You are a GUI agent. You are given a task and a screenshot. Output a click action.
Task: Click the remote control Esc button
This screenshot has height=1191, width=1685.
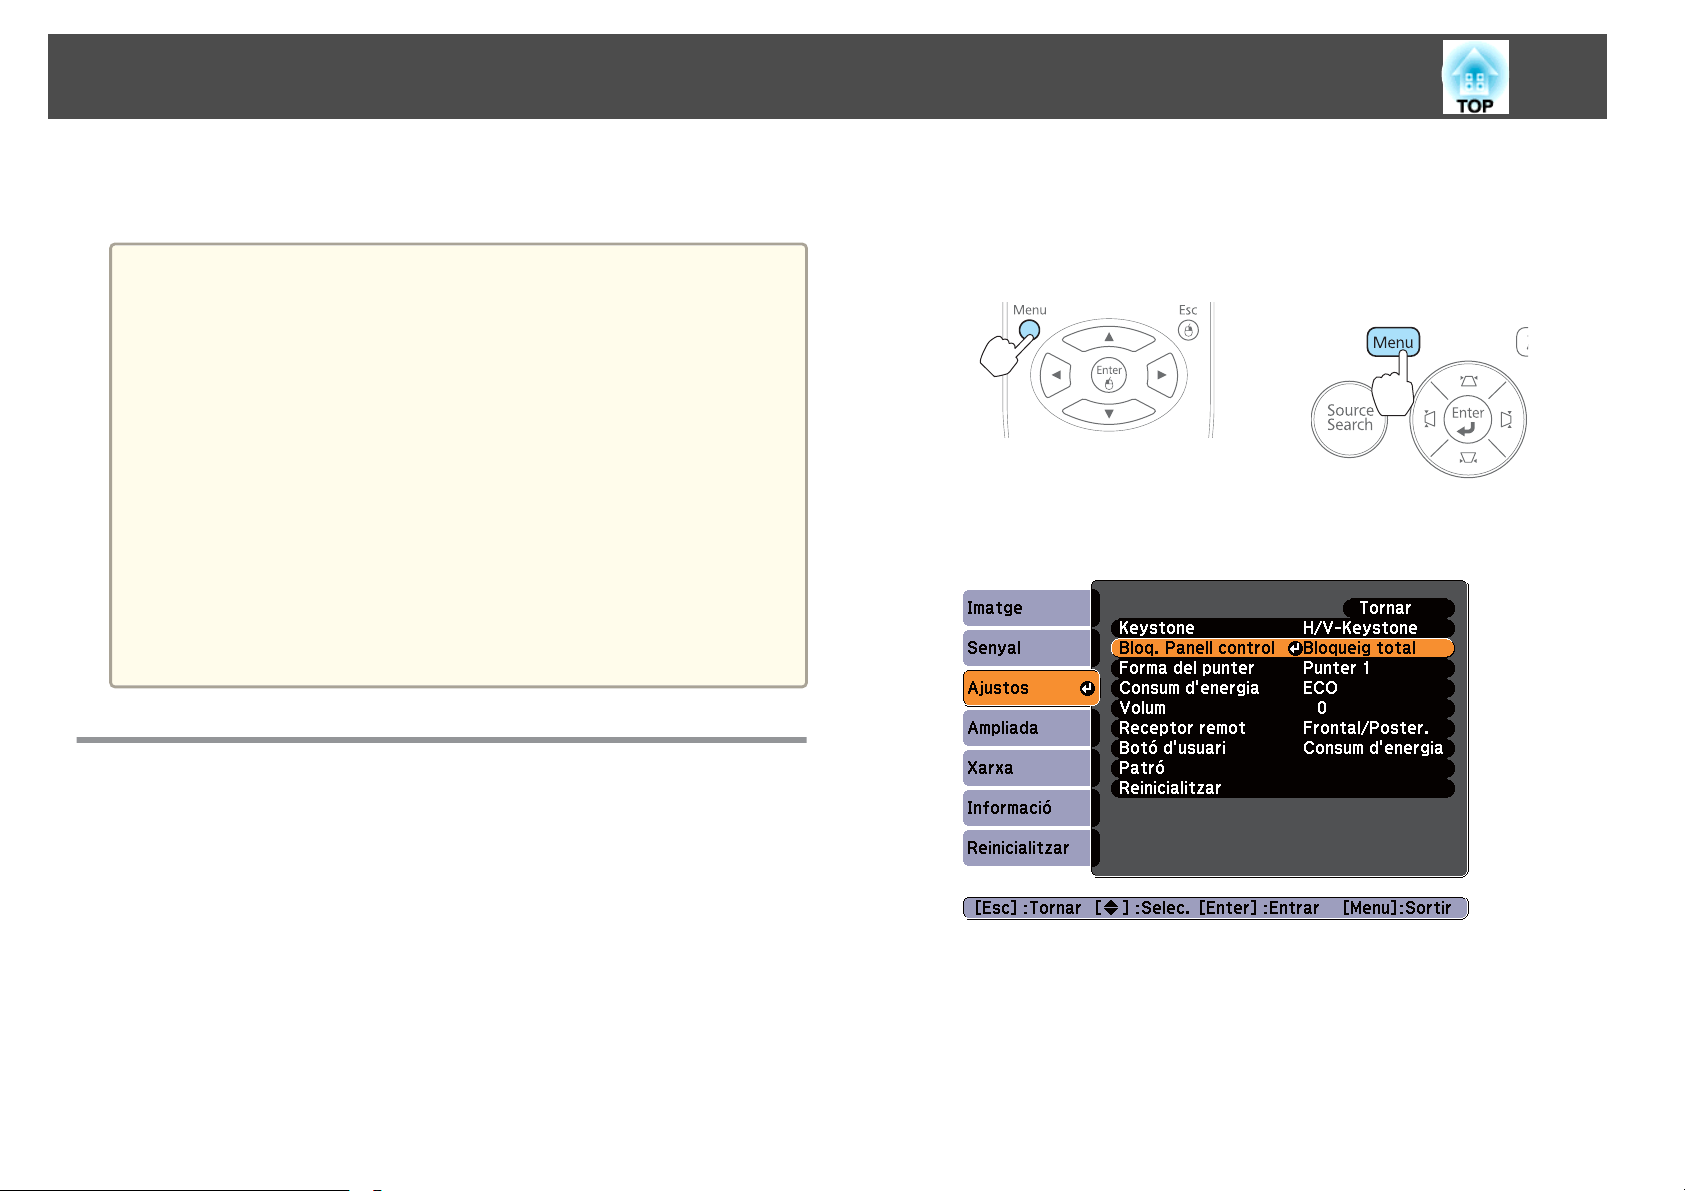[1188, 330]
